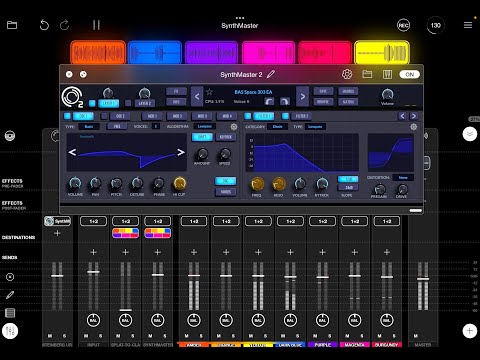Click the BROWSE button
This screenshot has width=480, height=360.
[323, 102]
